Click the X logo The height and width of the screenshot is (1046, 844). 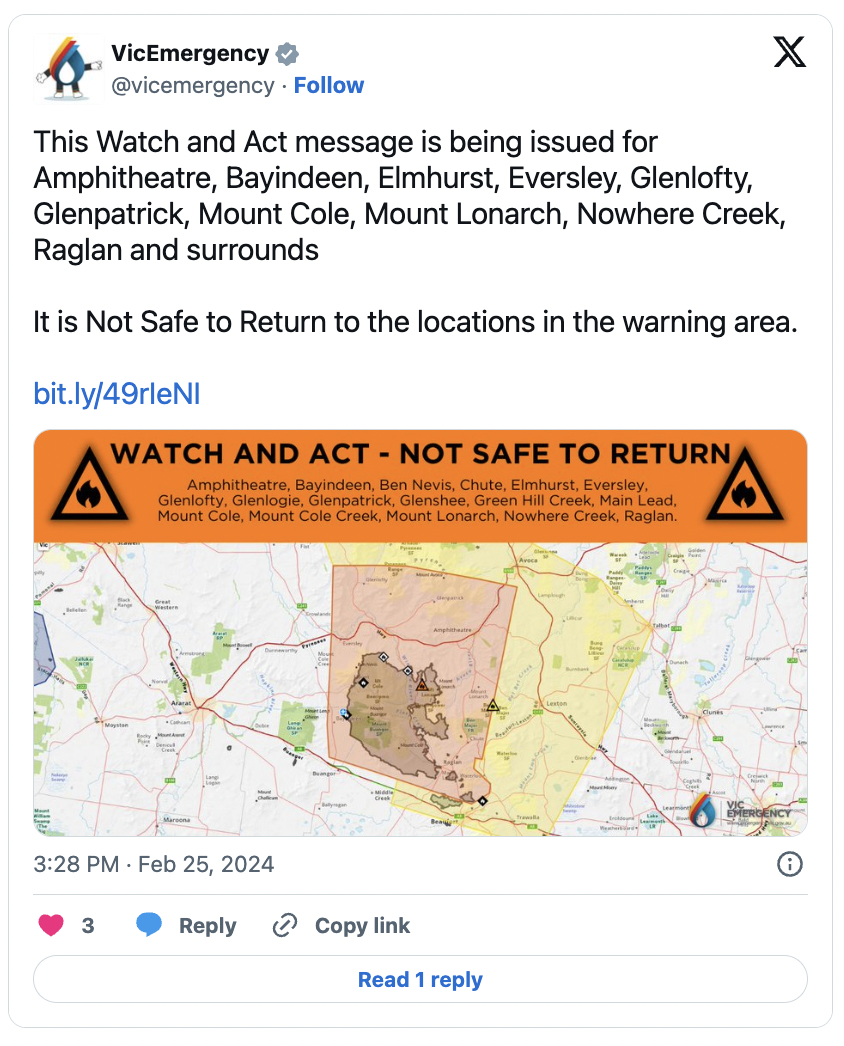pyautogui.click(x=789, y=54)
